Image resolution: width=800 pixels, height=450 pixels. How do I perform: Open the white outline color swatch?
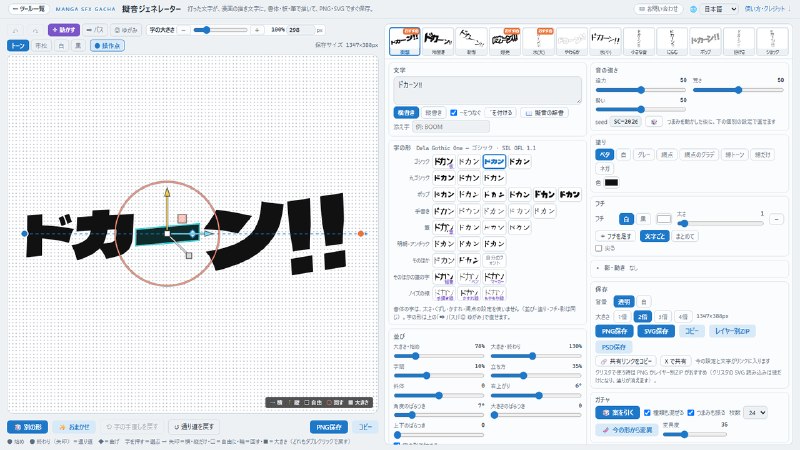[x=663, y=219]
